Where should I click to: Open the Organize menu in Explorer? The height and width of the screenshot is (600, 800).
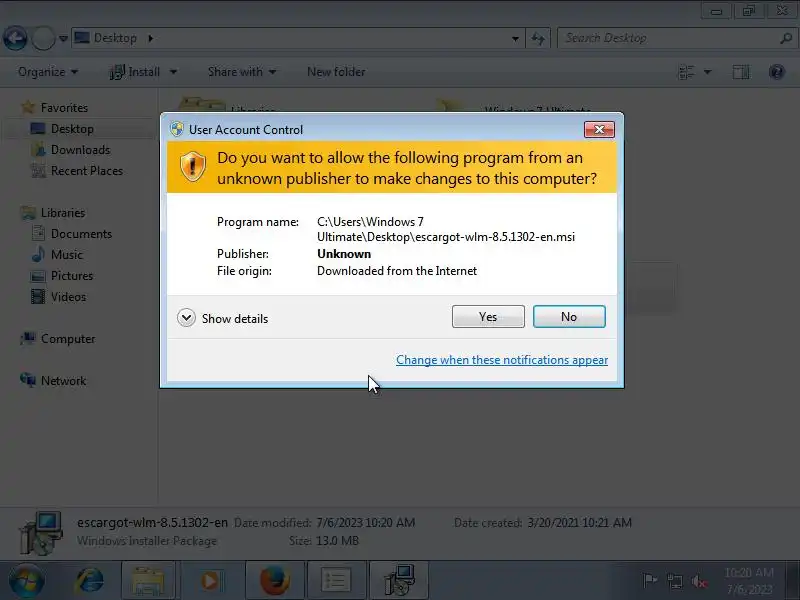[x=48, y=72]
